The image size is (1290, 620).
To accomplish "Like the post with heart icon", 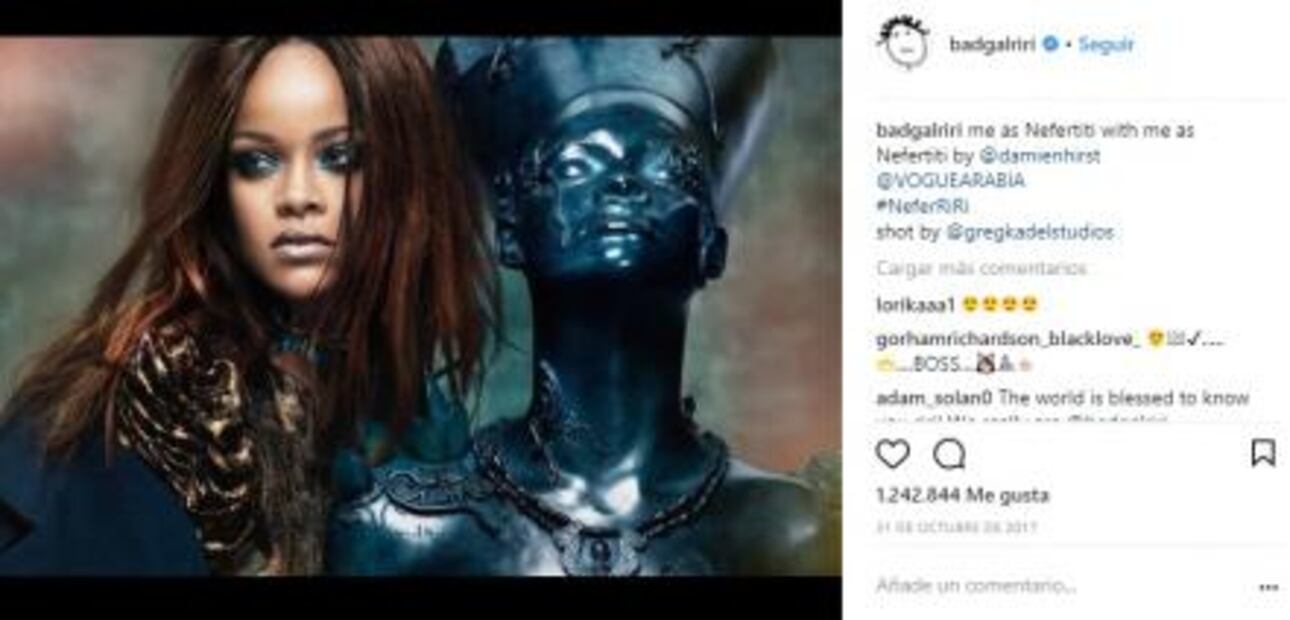I will click(x=893, y=454).
